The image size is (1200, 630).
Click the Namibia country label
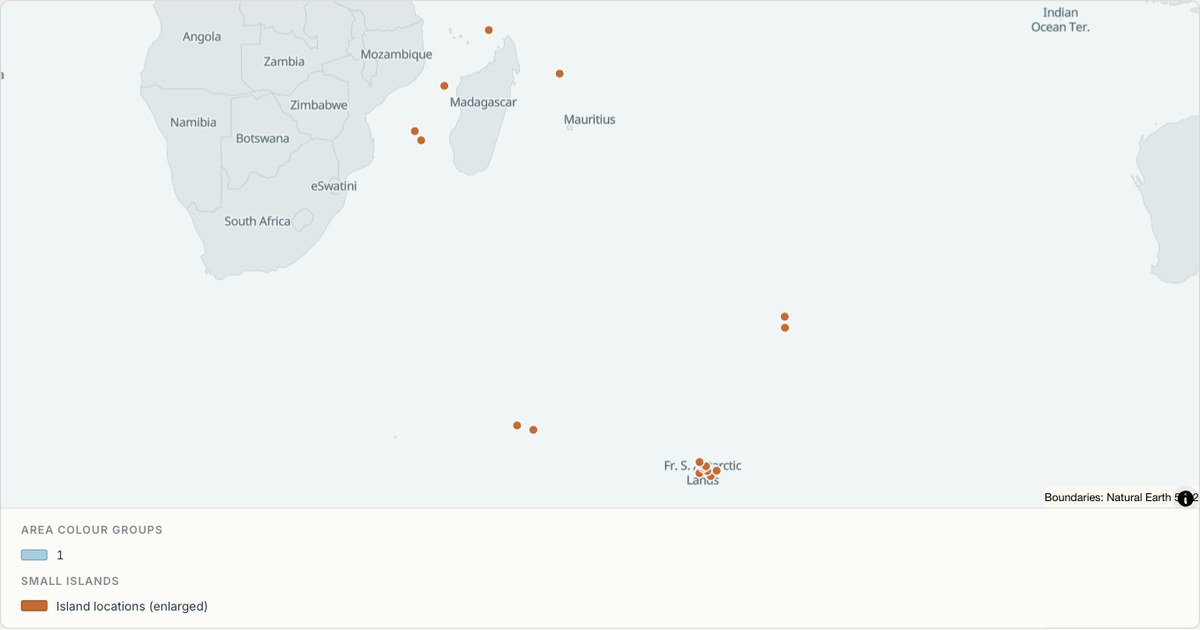point(193,122)
